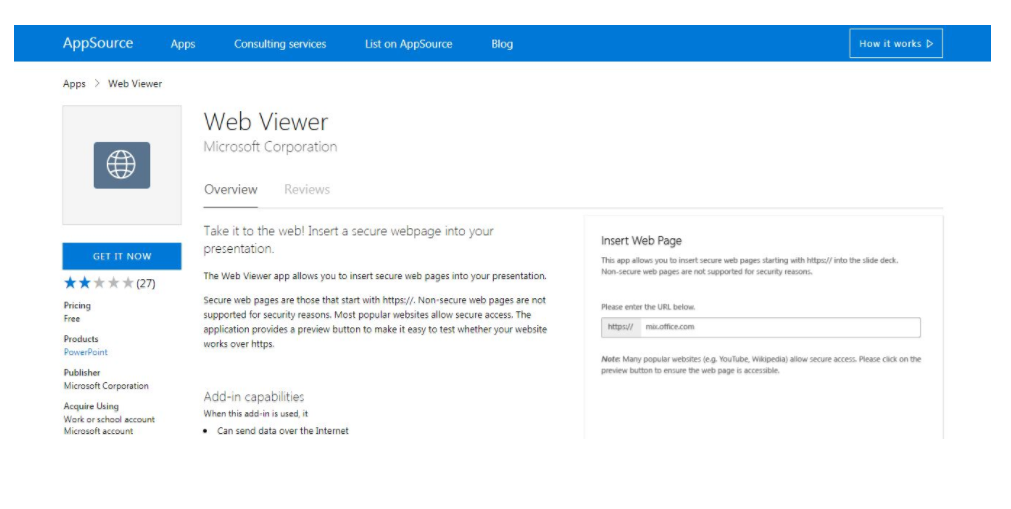
Task: Click the Web Viewer title heading
Action: pos(266,122)
